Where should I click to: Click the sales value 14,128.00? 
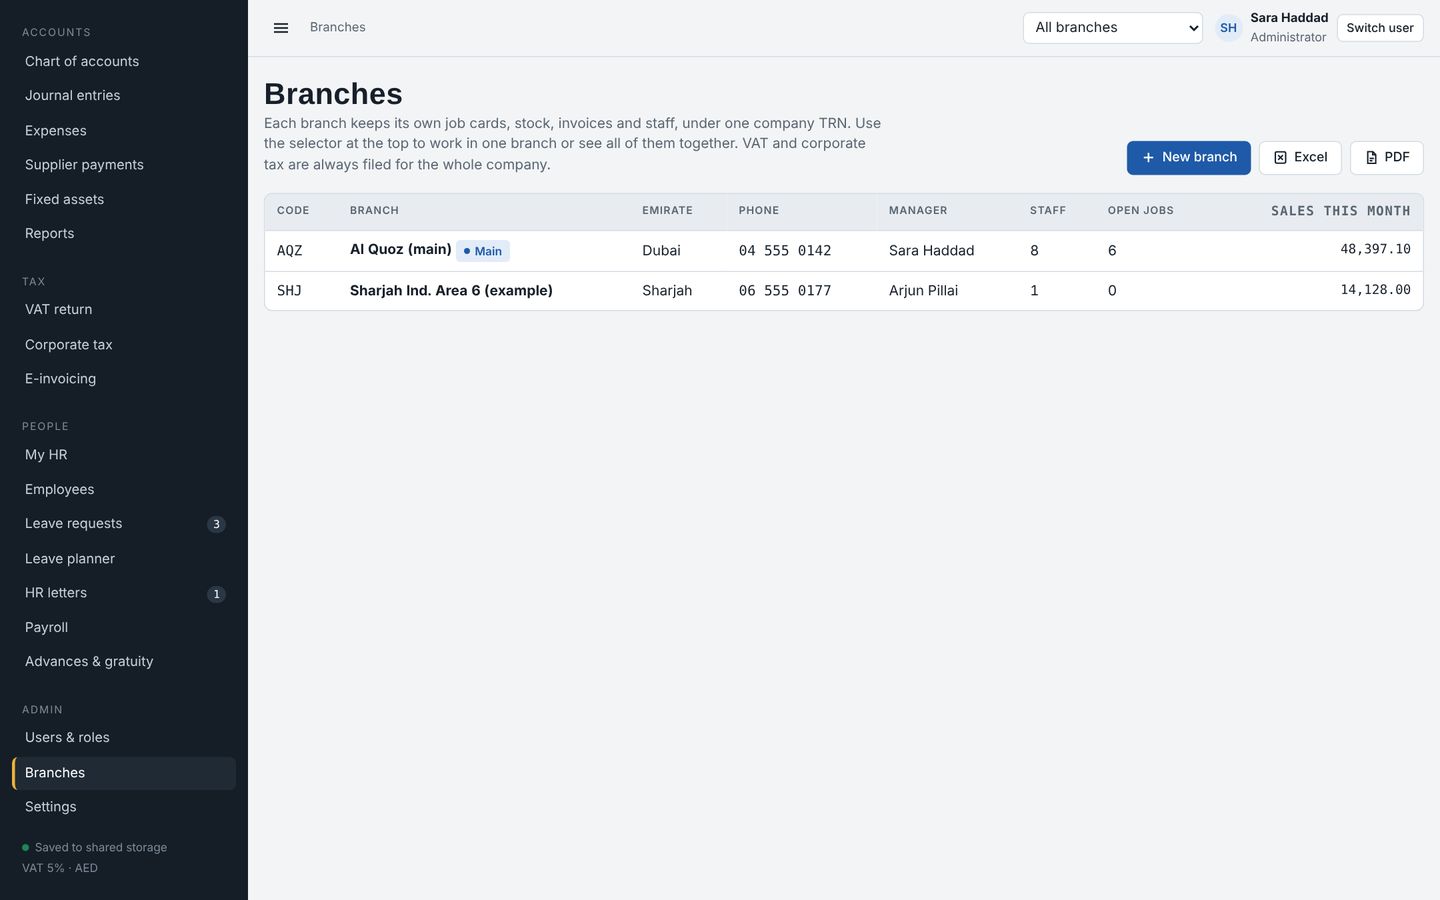[1375, 290]
